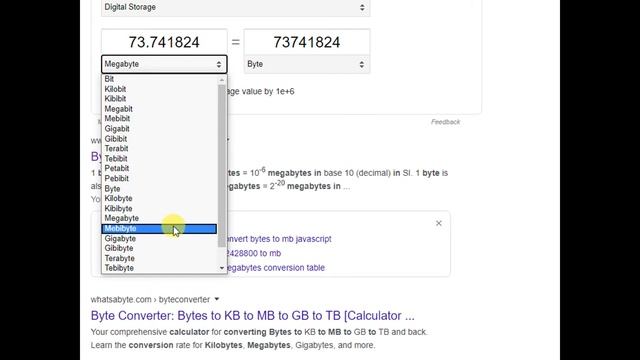Image resolution: width=640 pixels, height=360 pixels.
Task: Choose Petabit from the list
Action: pyautogui.click(x=160, y=169)
